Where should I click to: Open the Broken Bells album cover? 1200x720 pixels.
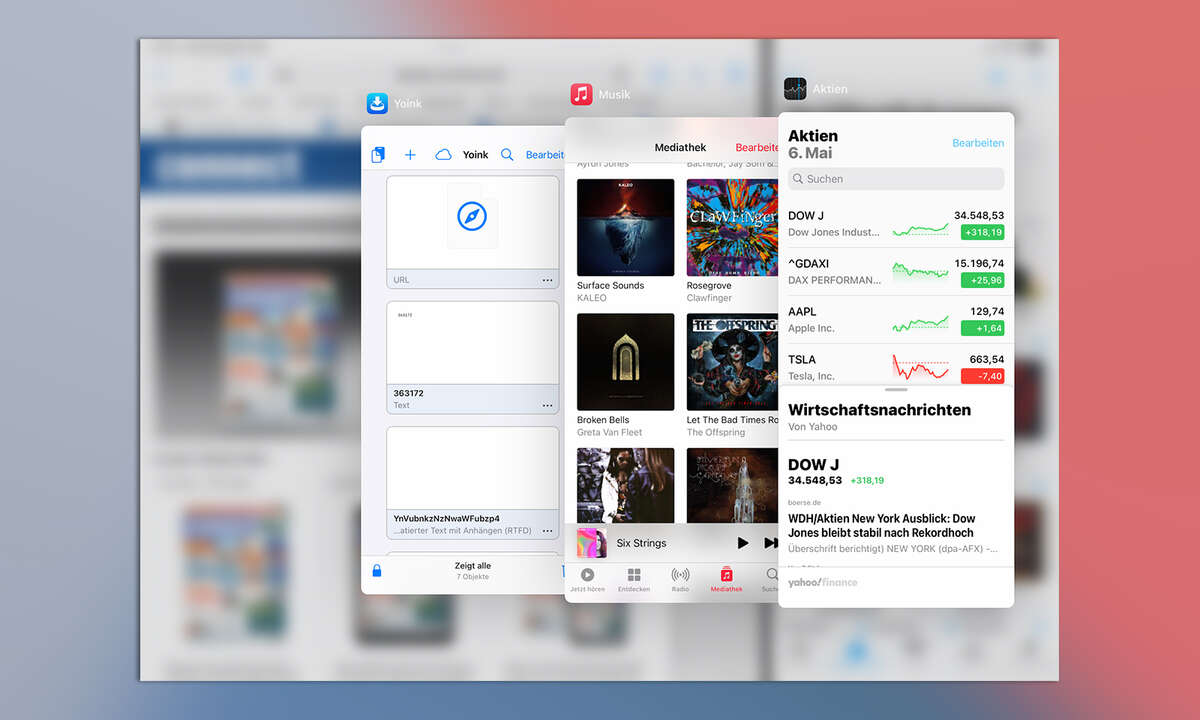click(626, 362)
